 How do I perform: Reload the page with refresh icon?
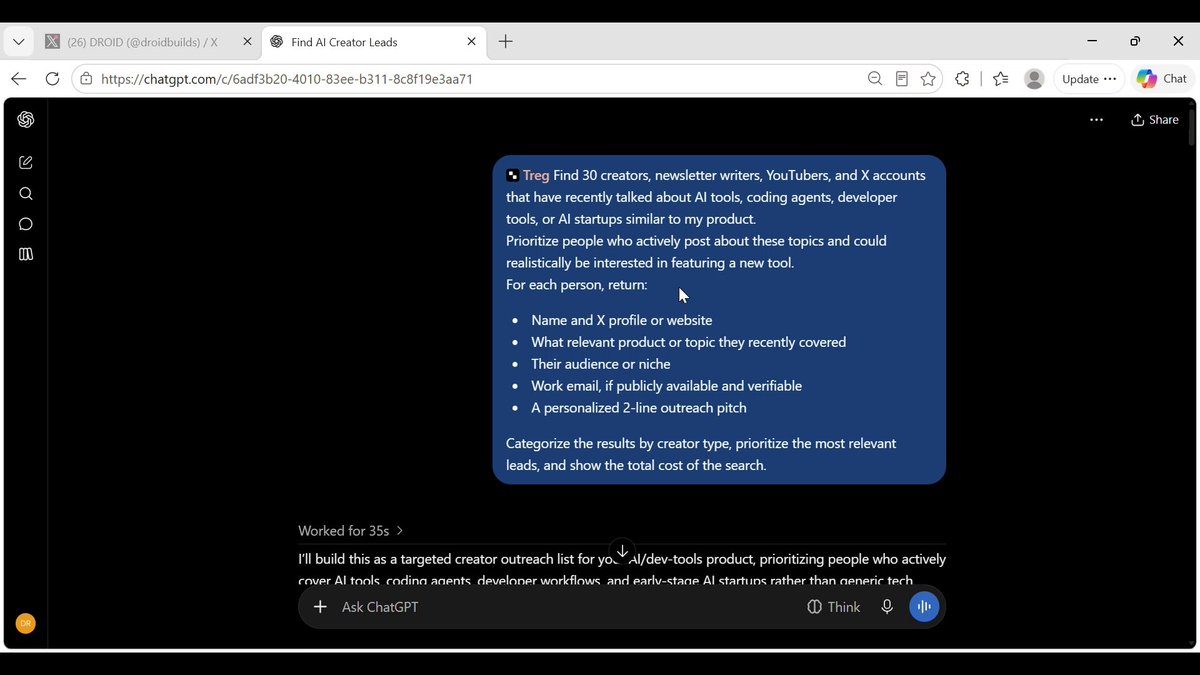point(52,79)
